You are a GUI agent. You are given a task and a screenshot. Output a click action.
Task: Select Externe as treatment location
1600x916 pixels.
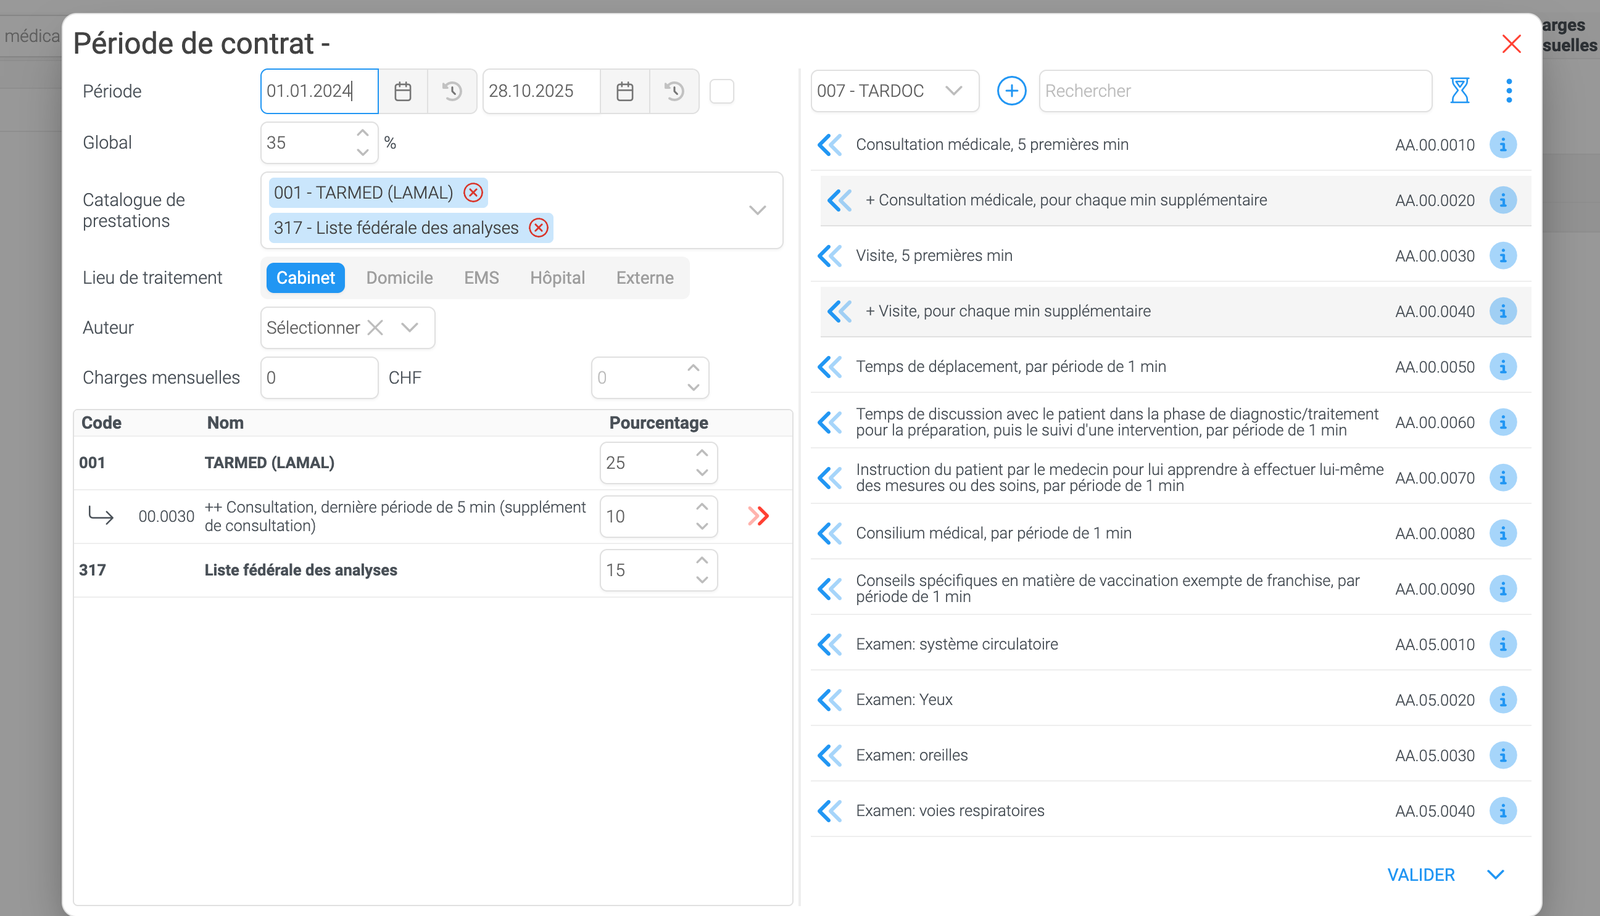(x=645, y=278)
